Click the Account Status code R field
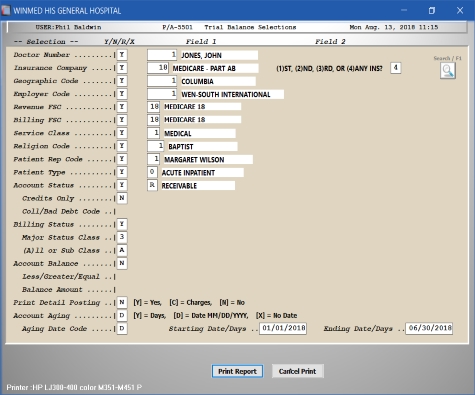This screenshot has width=475, height=395. (152, 185)
